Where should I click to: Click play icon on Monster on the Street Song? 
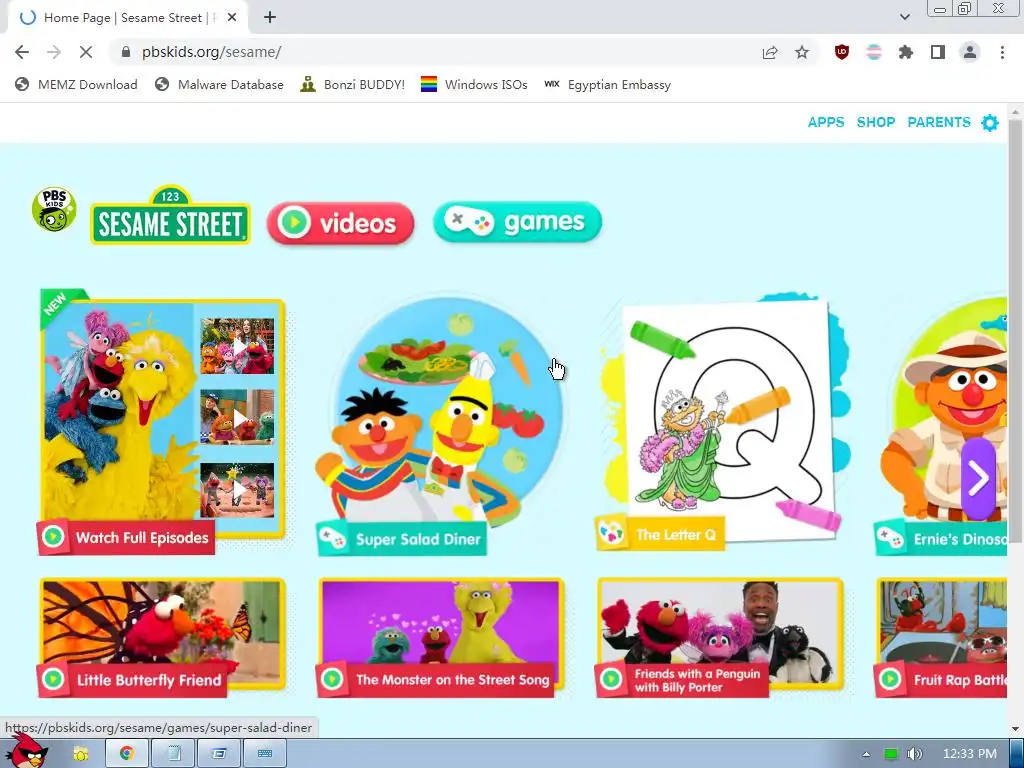point(332,679)
